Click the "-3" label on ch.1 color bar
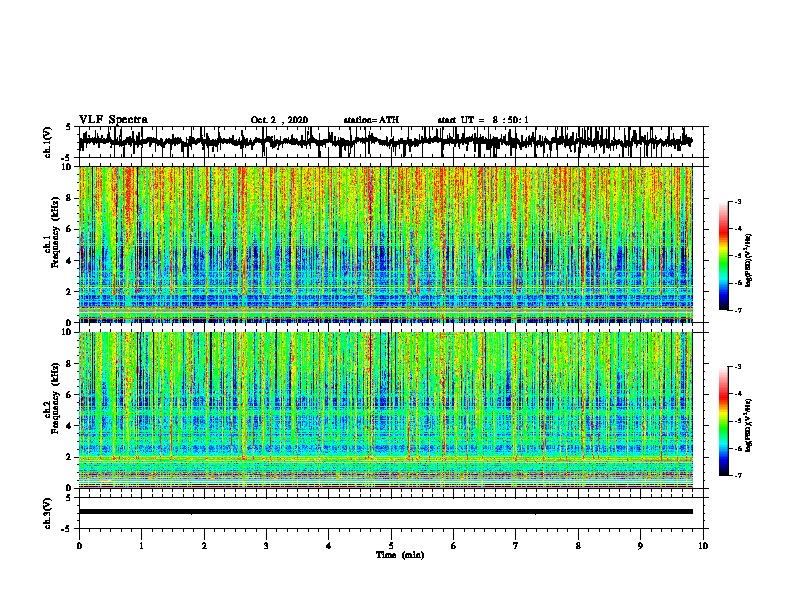This screenshot has width=792, height=612. click(737, 201)
